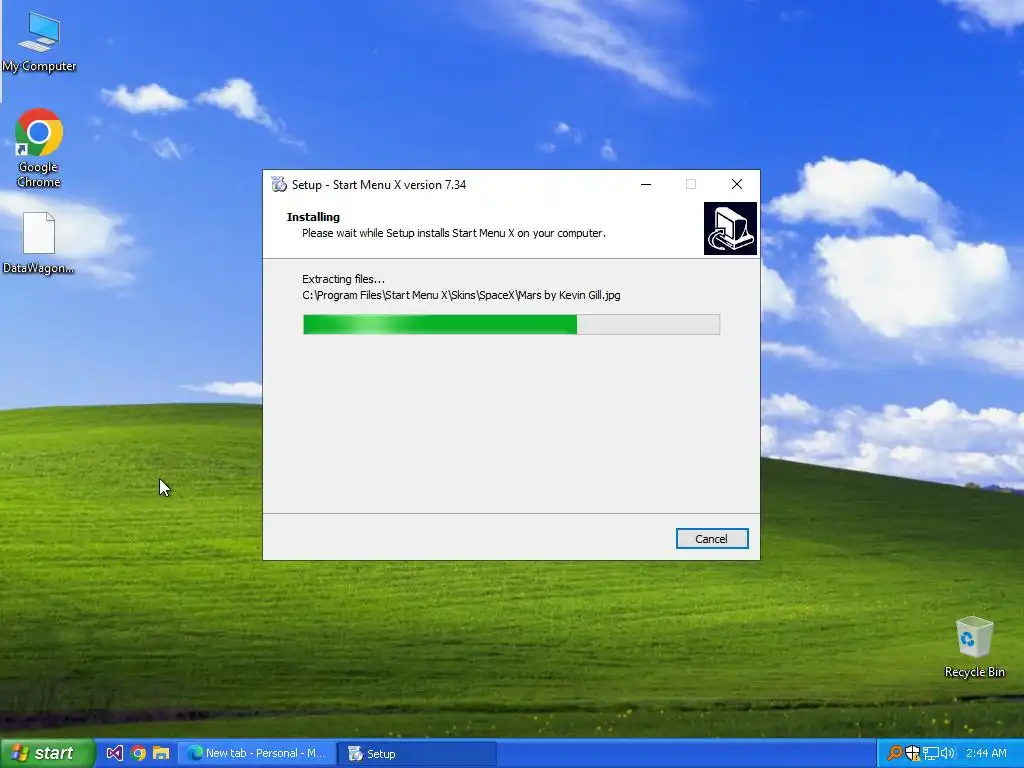Click the 'Please wait while Setup installs' text
Screen dimensions: 1024x768
point(454,233)
